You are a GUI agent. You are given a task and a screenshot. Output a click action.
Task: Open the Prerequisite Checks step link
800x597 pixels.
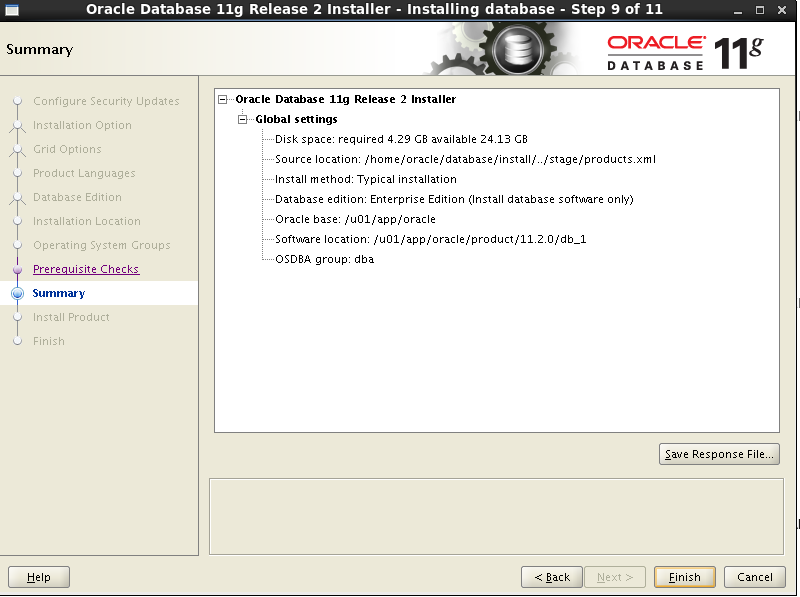tap(86, 269)
